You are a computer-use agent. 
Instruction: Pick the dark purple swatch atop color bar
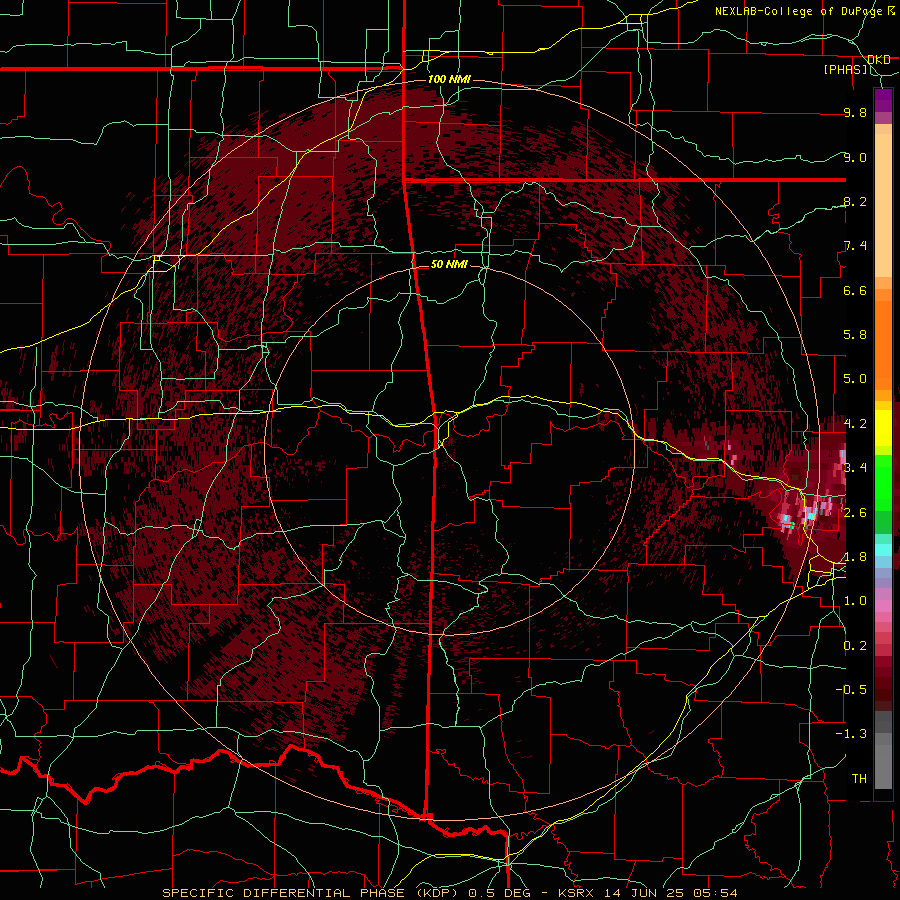[x=883, y=100]
